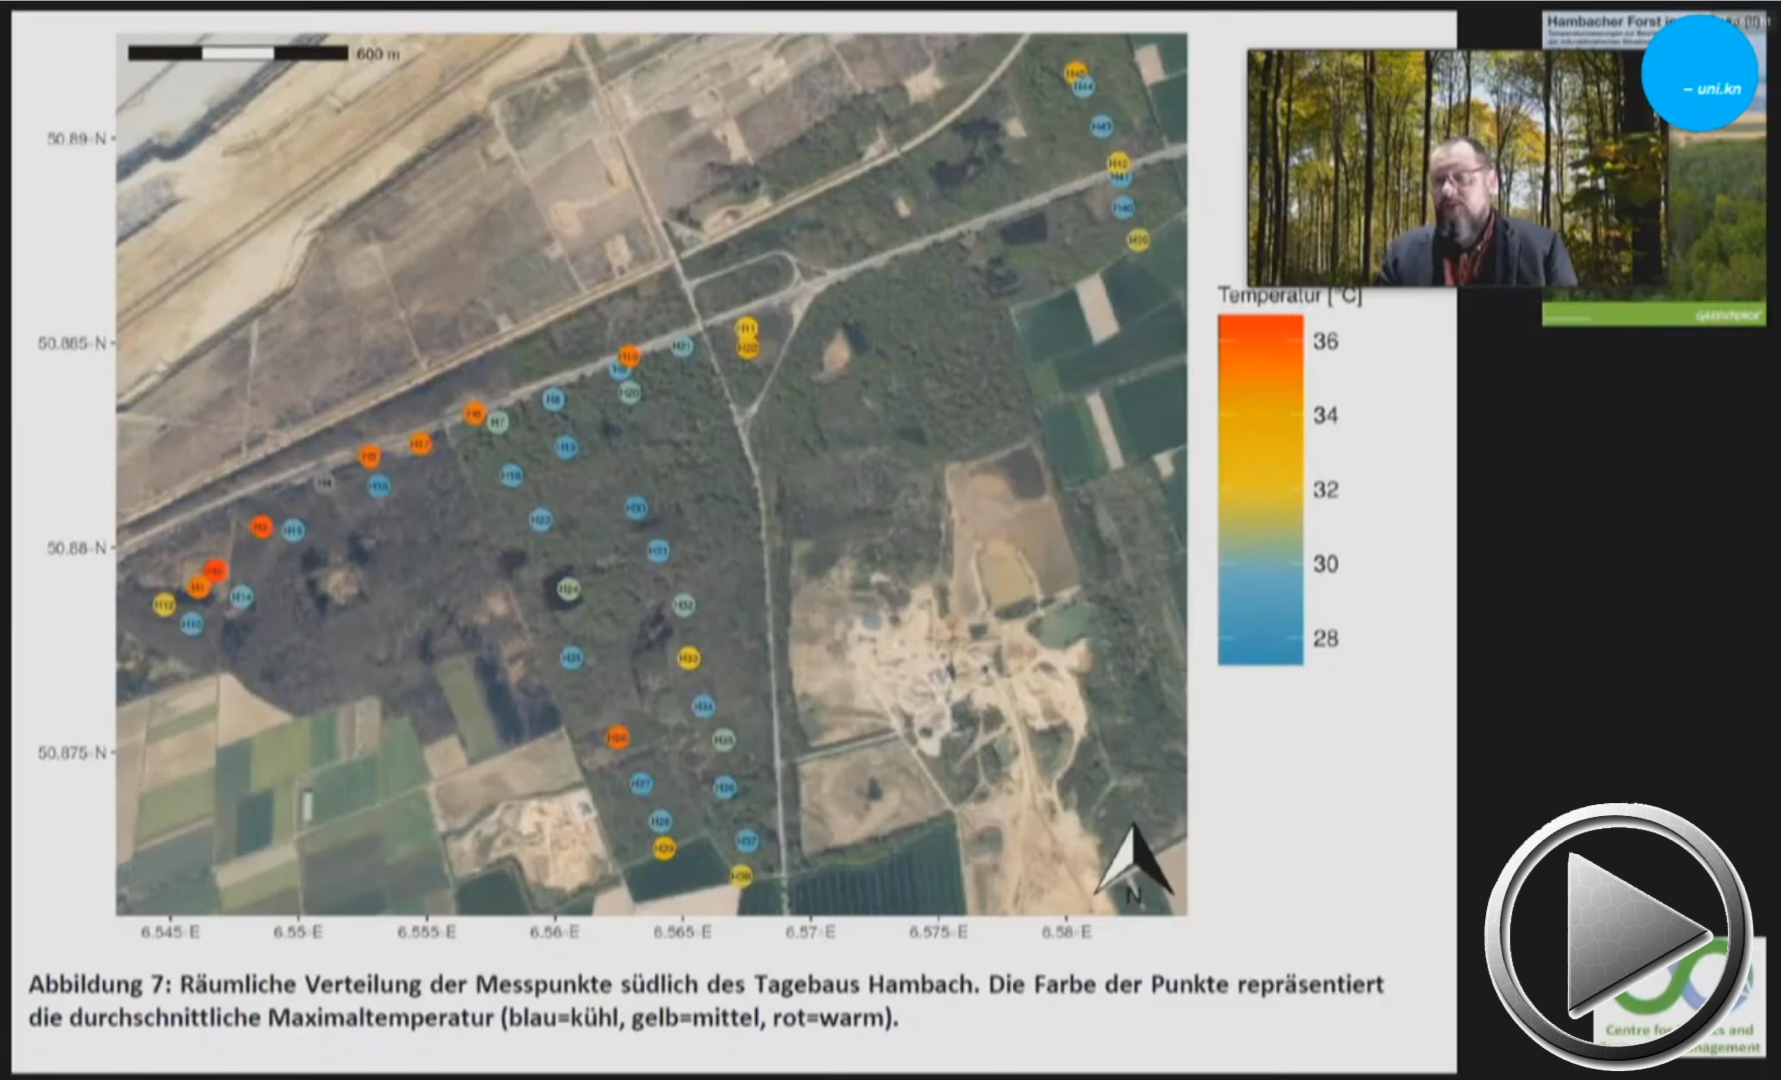Click pale green measurement point H7

pos(498,422)
